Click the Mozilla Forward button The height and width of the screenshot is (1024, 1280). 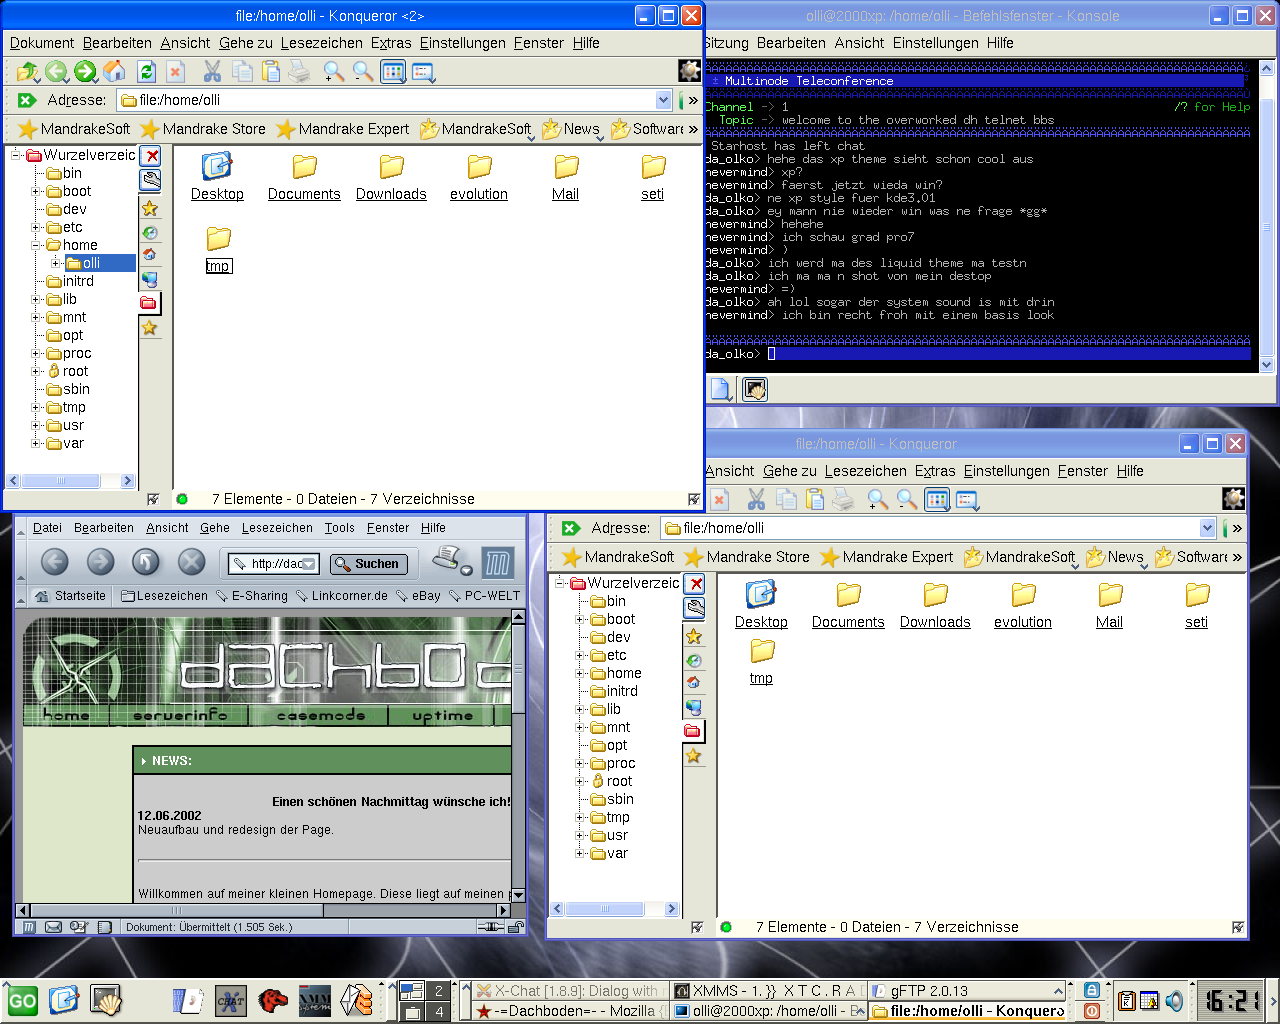pos(100,562)
